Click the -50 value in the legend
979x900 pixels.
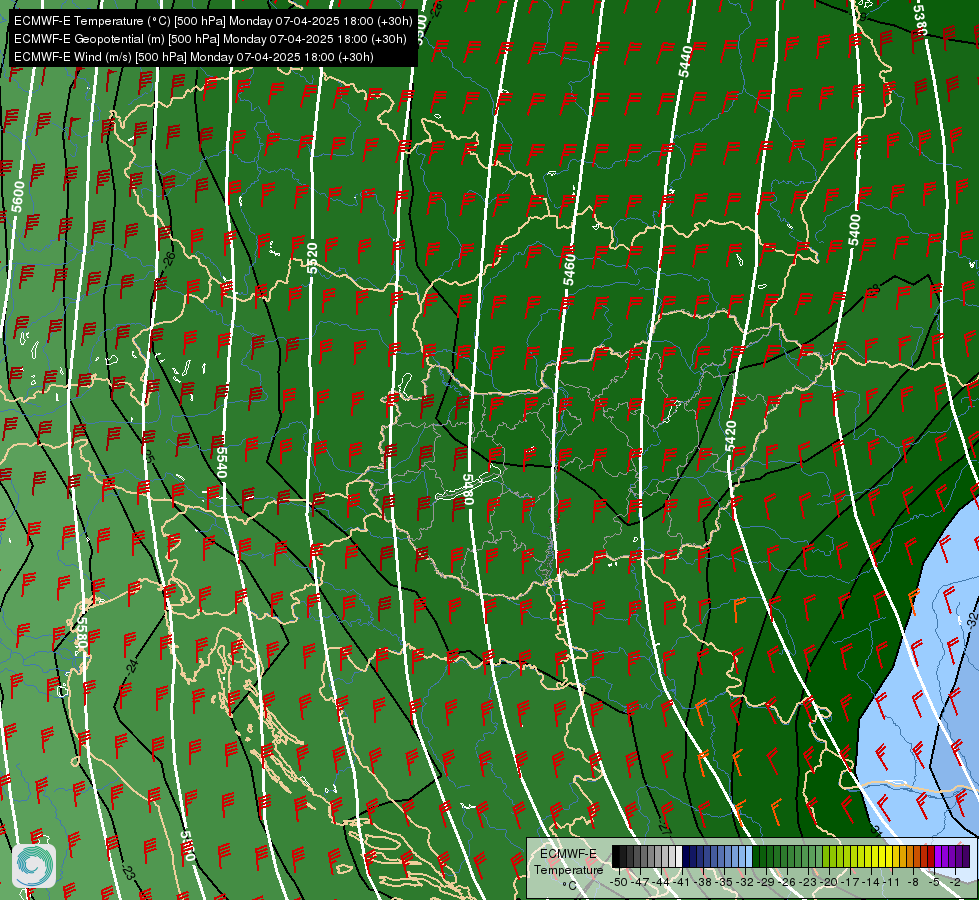pos(619,882)
